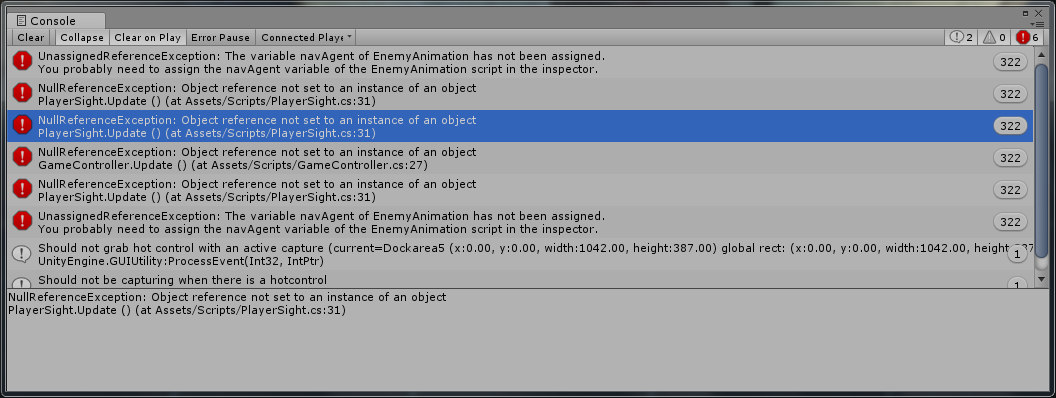The height and width of the screenshot is (398, 1056).
Task: Click the vertical scrollbar thumb of the log list
Action: pyautogui.click(x=1041, y=160)
